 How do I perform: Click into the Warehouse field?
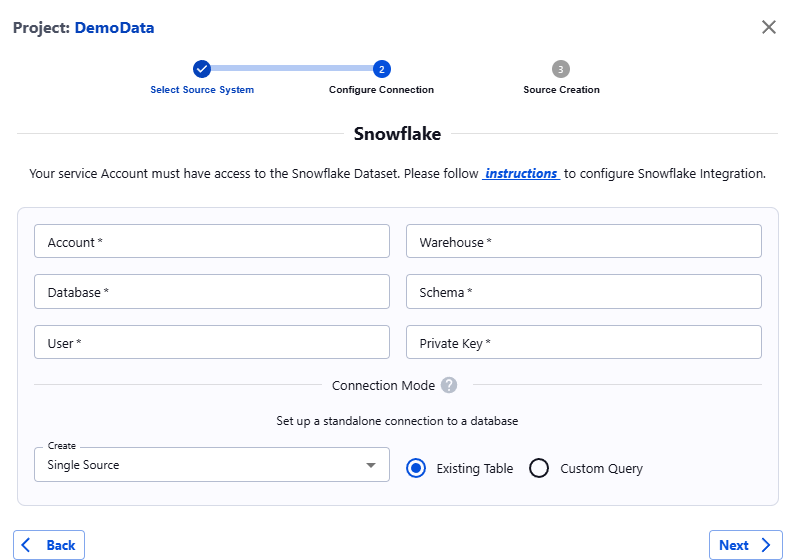583,242
